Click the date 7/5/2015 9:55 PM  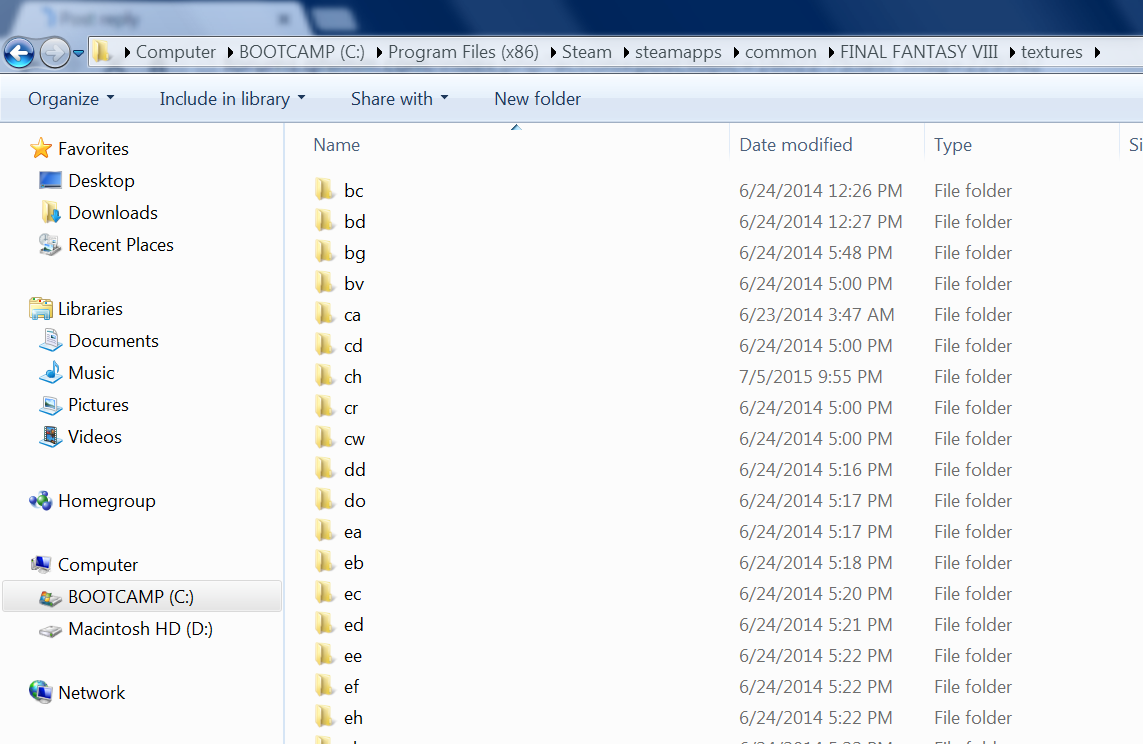point(810,377)
